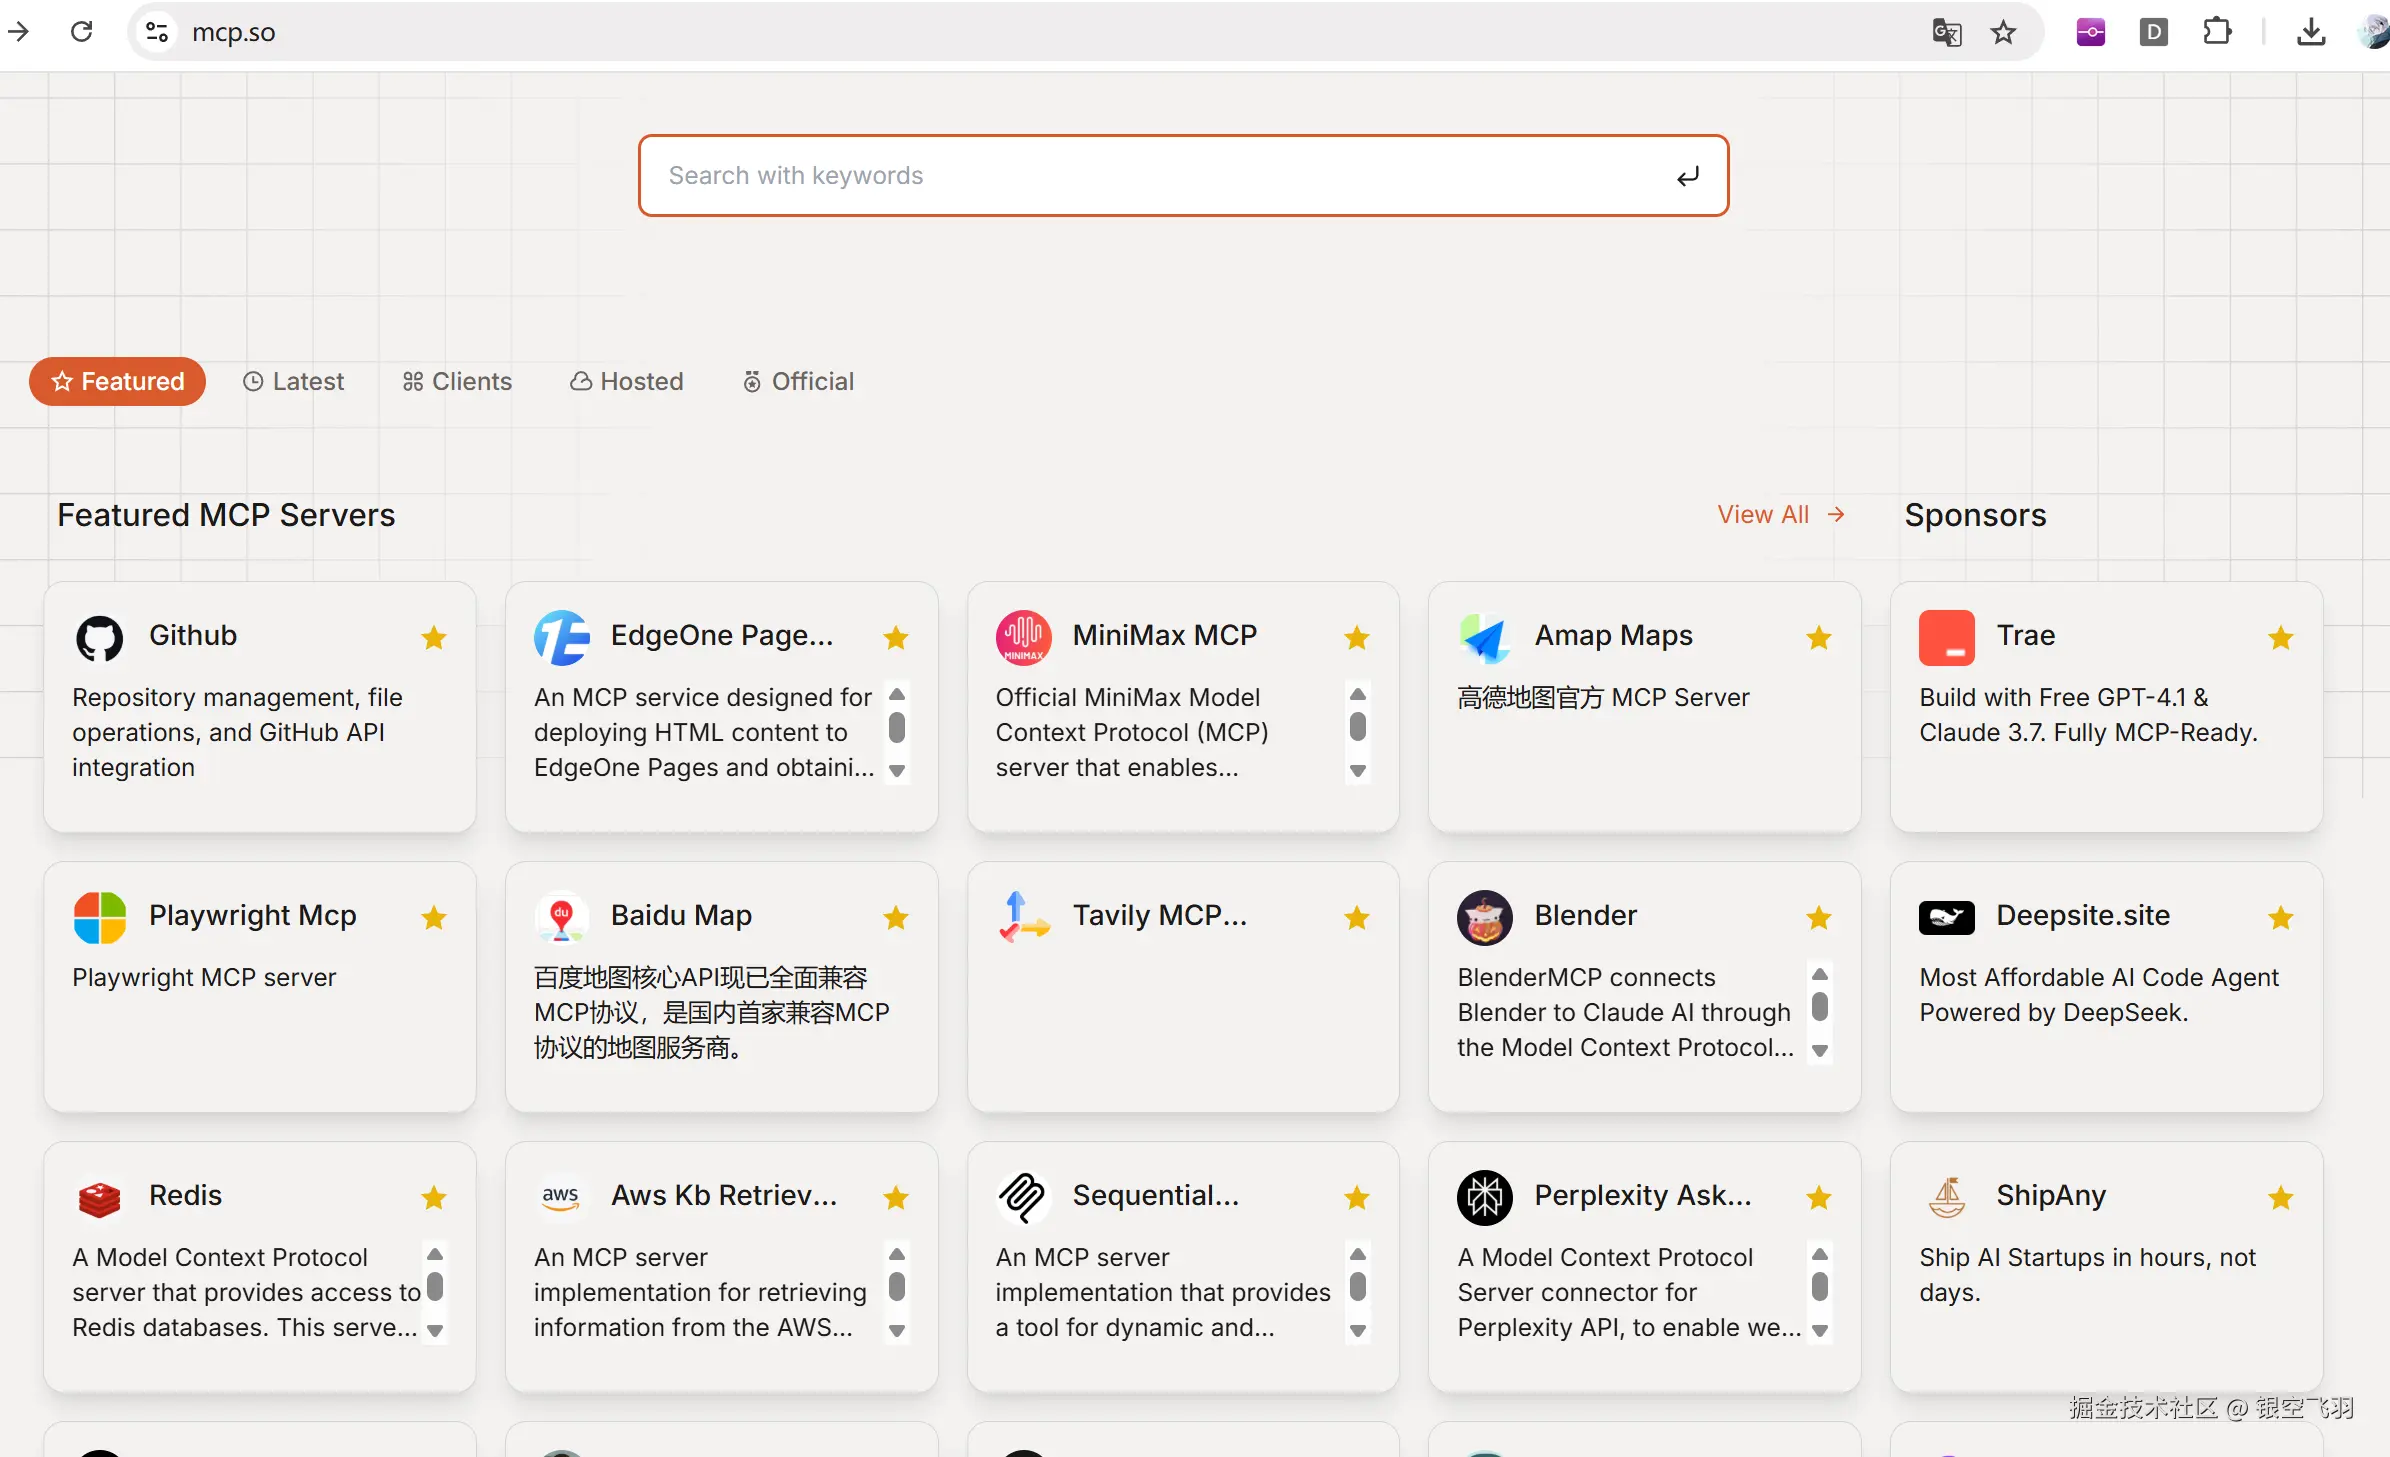Screen dimensions: 2390x1457
Task: Click the Amap Maps description text
Action: [1603, 698]
